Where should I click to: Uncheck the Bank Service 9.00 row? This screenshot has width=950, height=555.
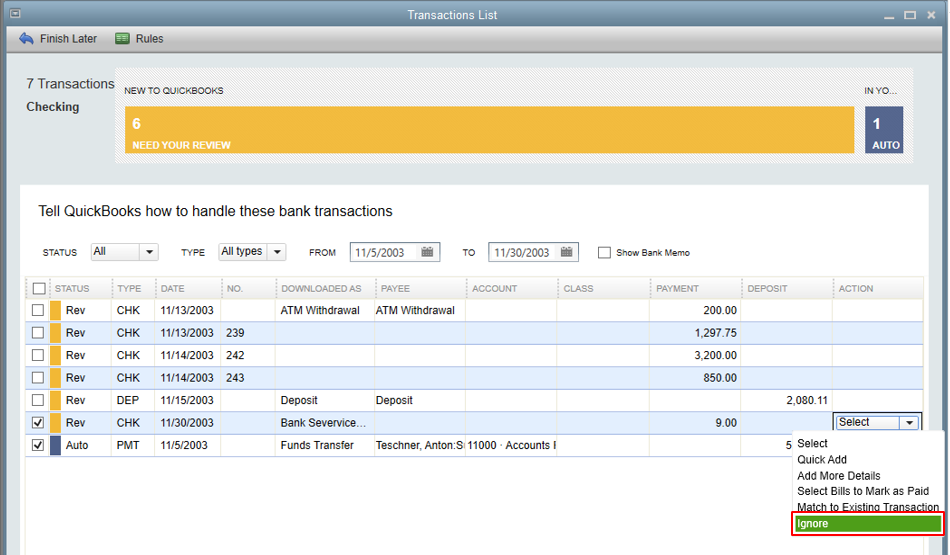point(38,422)
